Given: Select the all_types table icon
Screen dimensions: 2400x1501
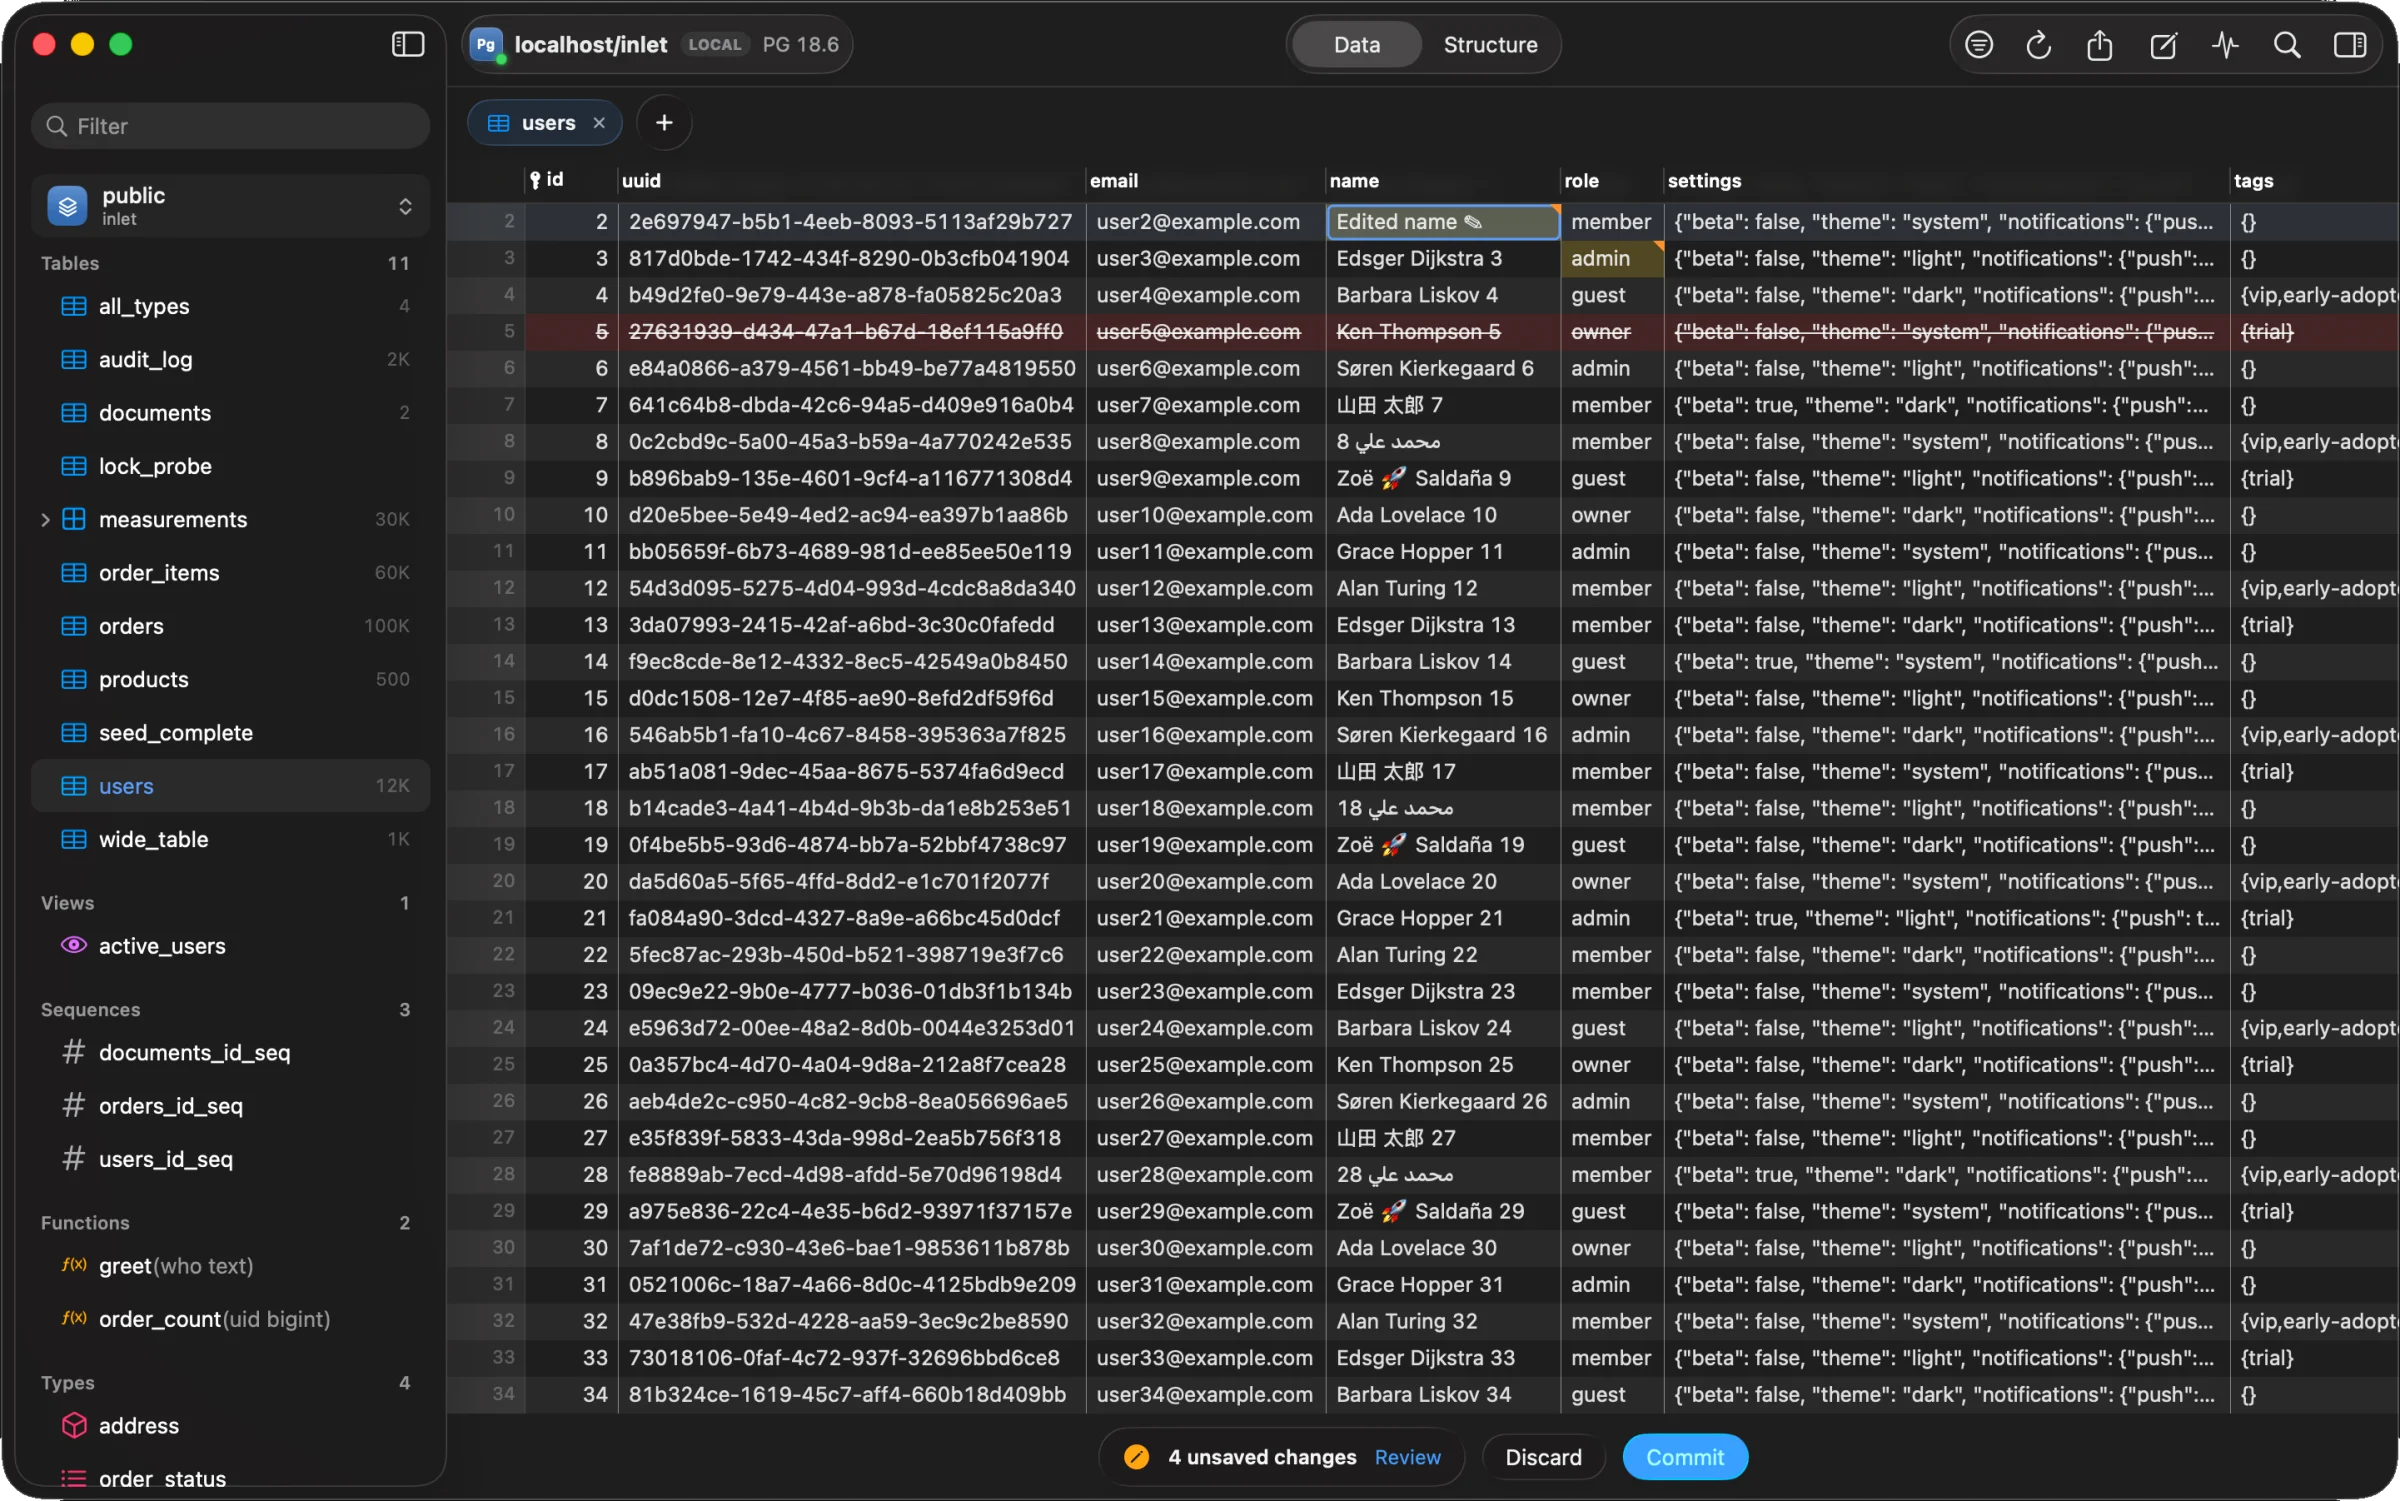Looking at the screenshot, I should point(74,306).
